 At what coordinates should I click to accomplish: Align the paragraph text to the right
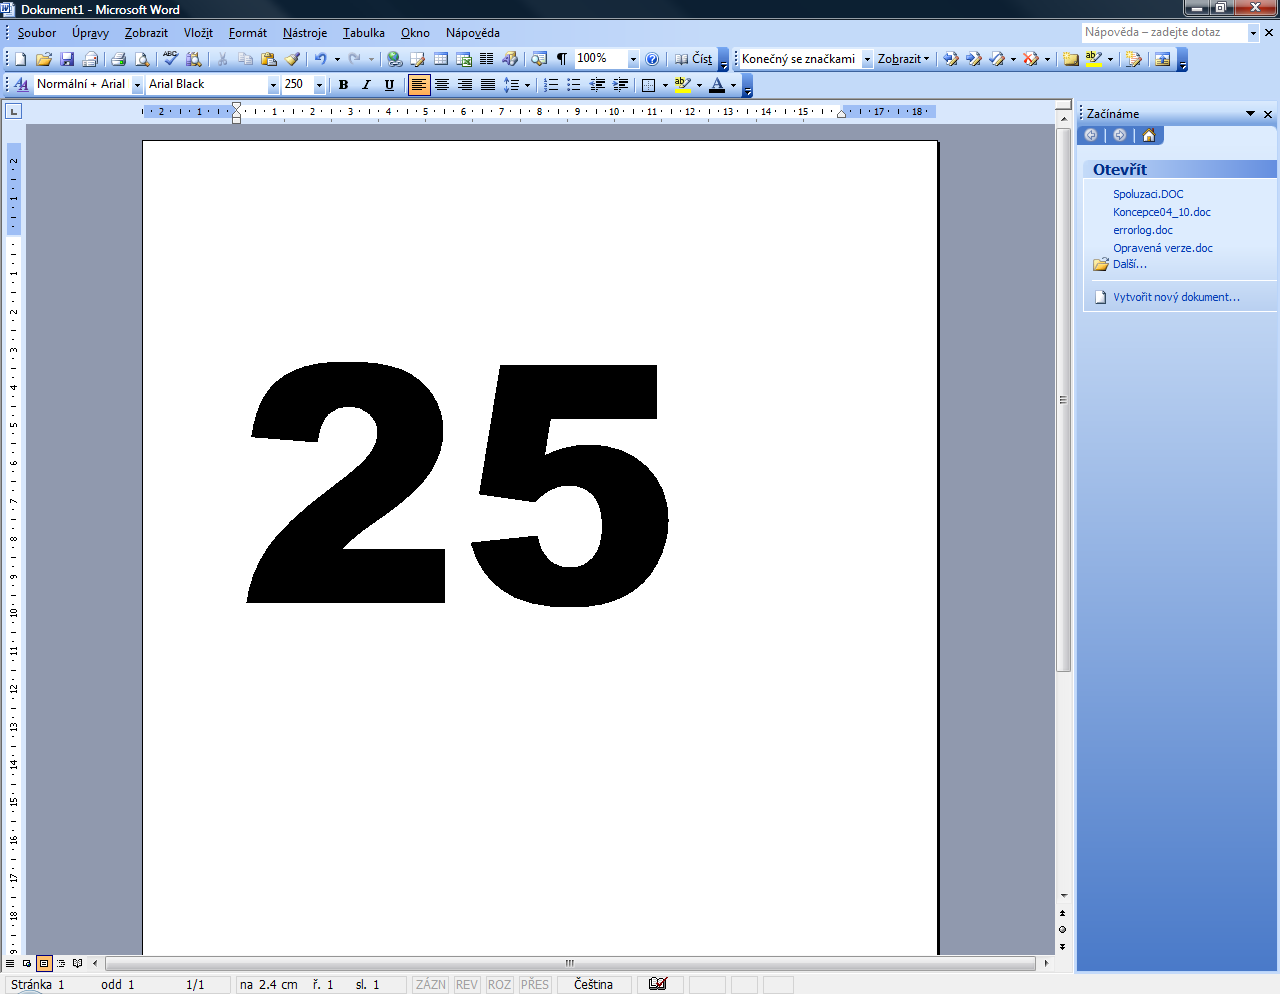click(x=464, y=85)
